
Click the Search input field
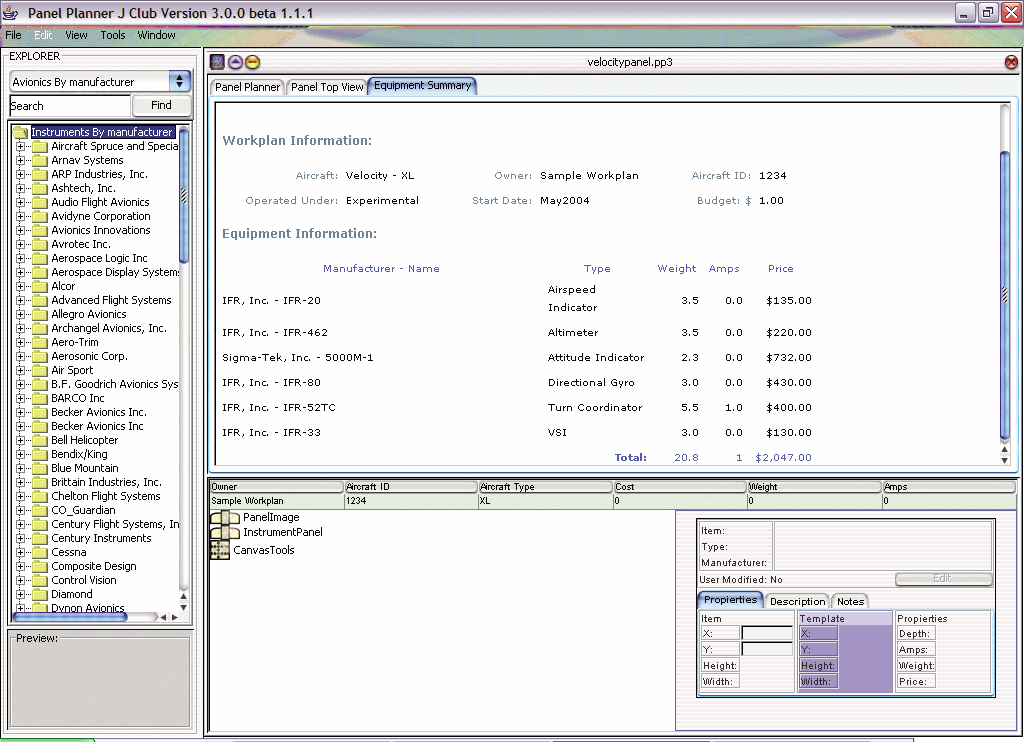click(70, 106)
